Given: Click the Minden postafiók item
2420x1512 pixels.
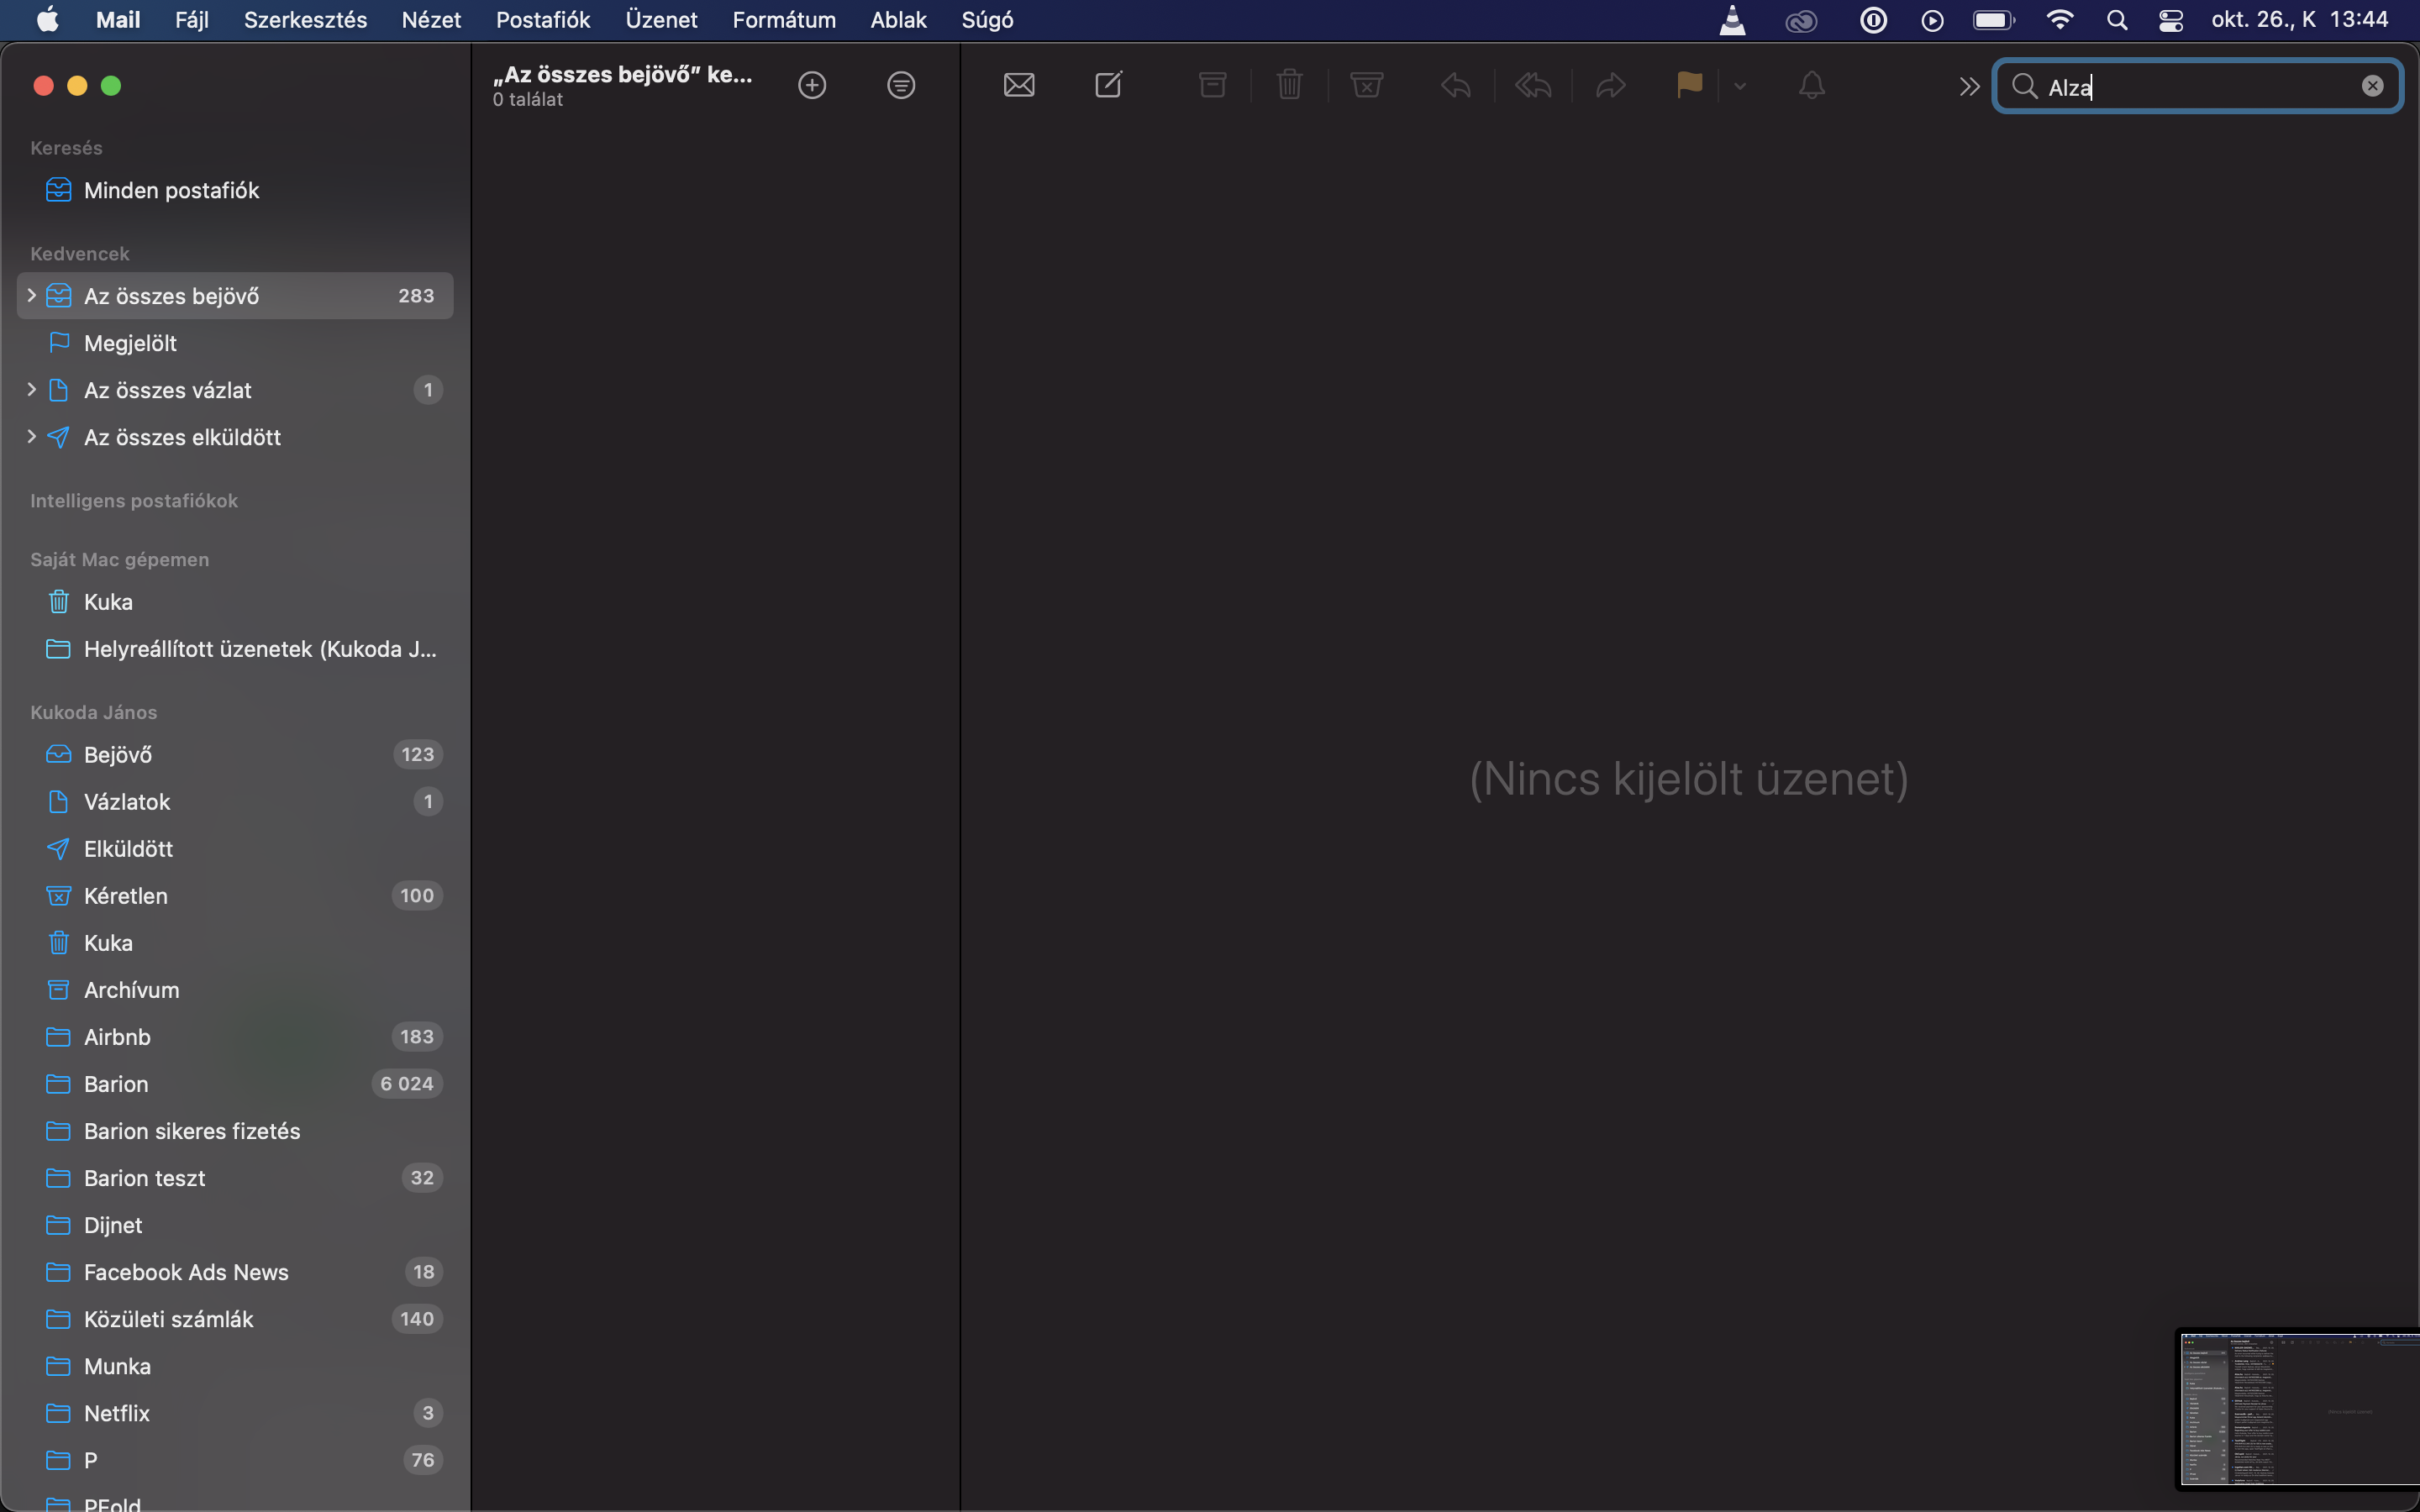Looking at the screenshot, I should coord(171,188).
